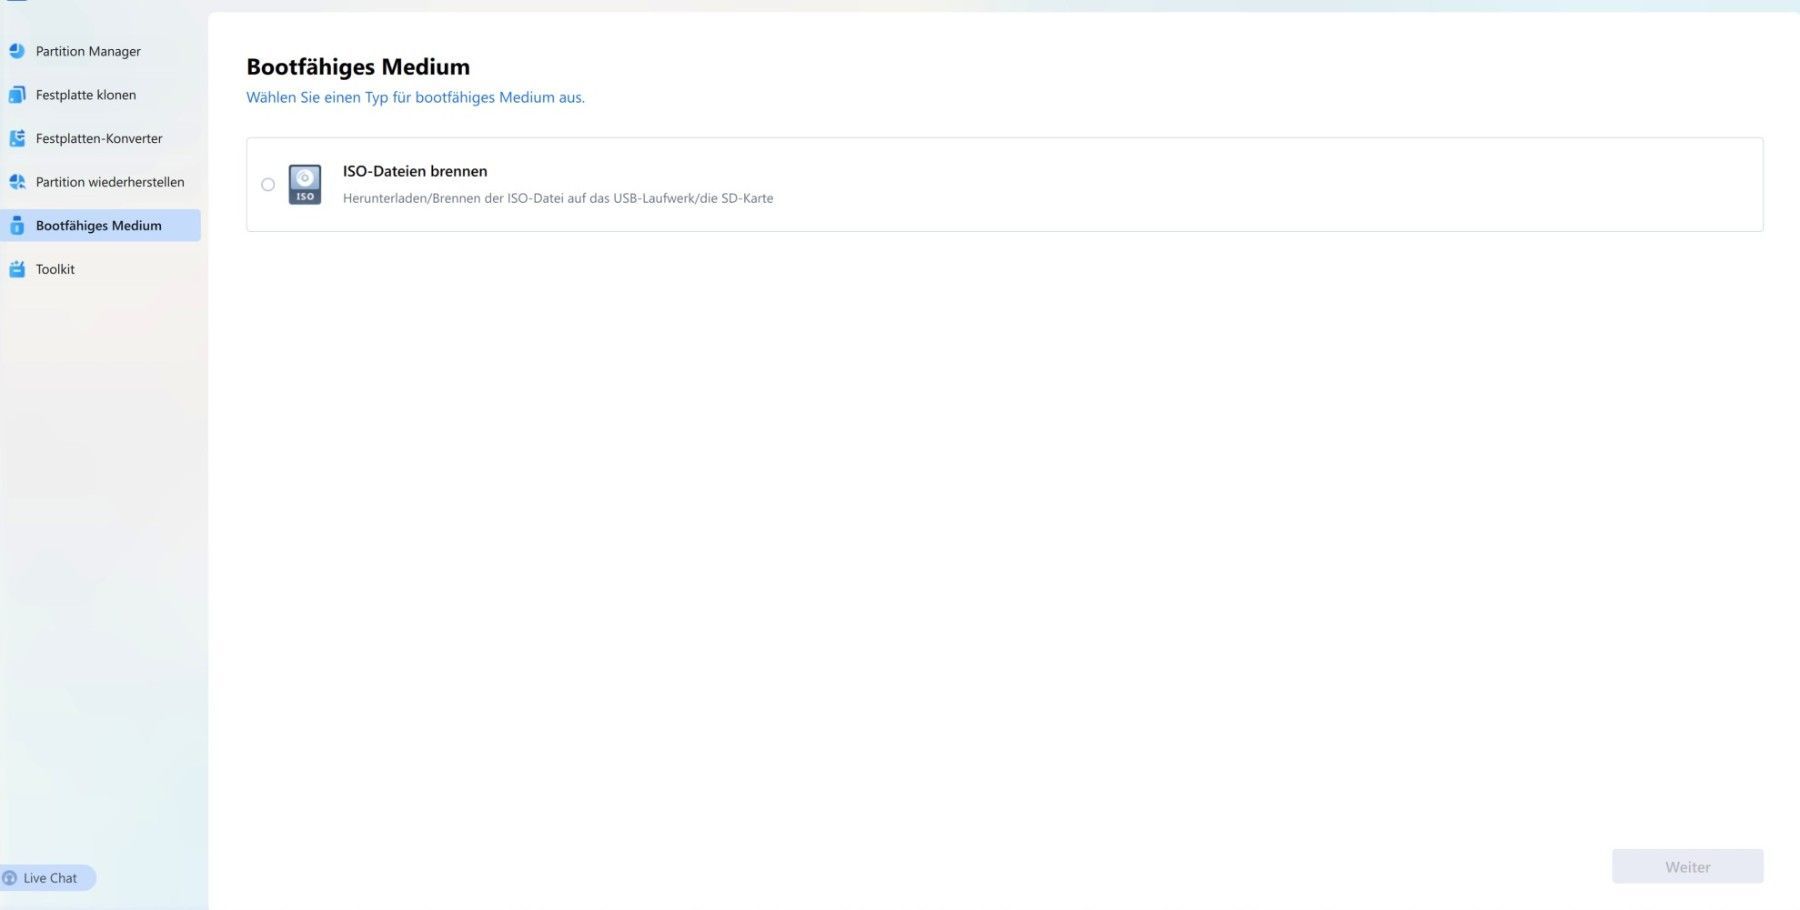Go to Festplatte klonen
Image resolution: width=1800 pixels, height=910 pixels.
[86, 95]
